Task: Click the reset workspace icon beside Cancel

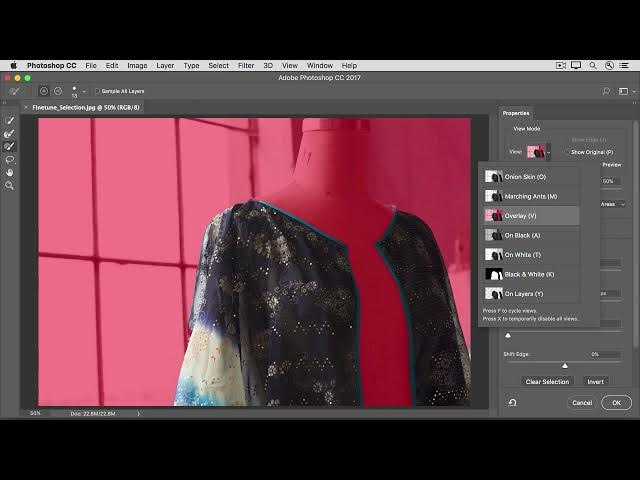Action: [512, 402]
